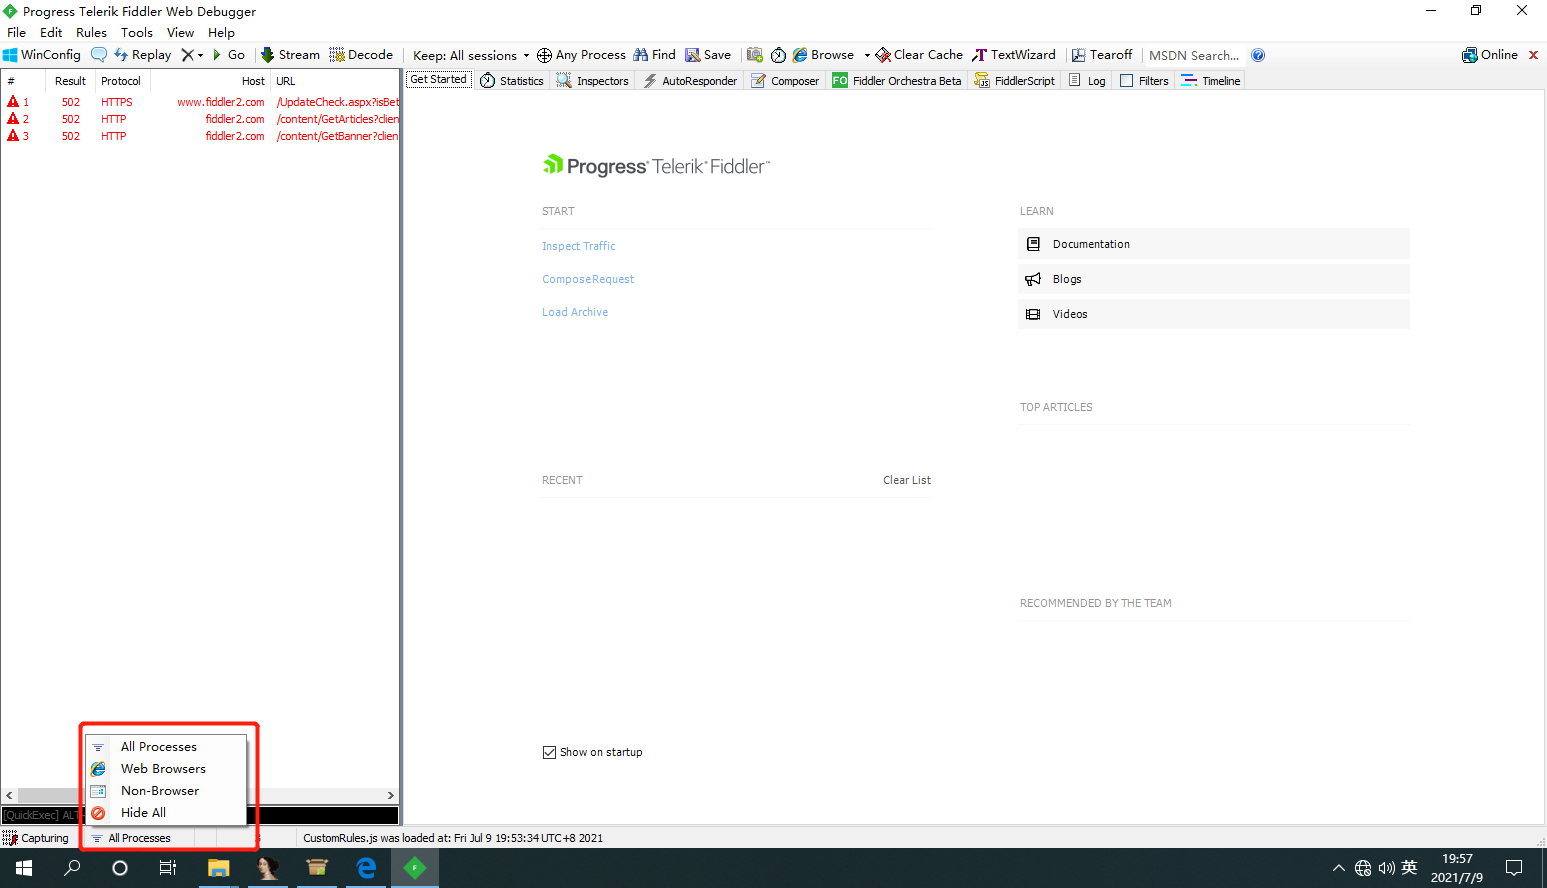
Task: Click the sessions list horizontal scrollbar right arrow
Action: 391,796
